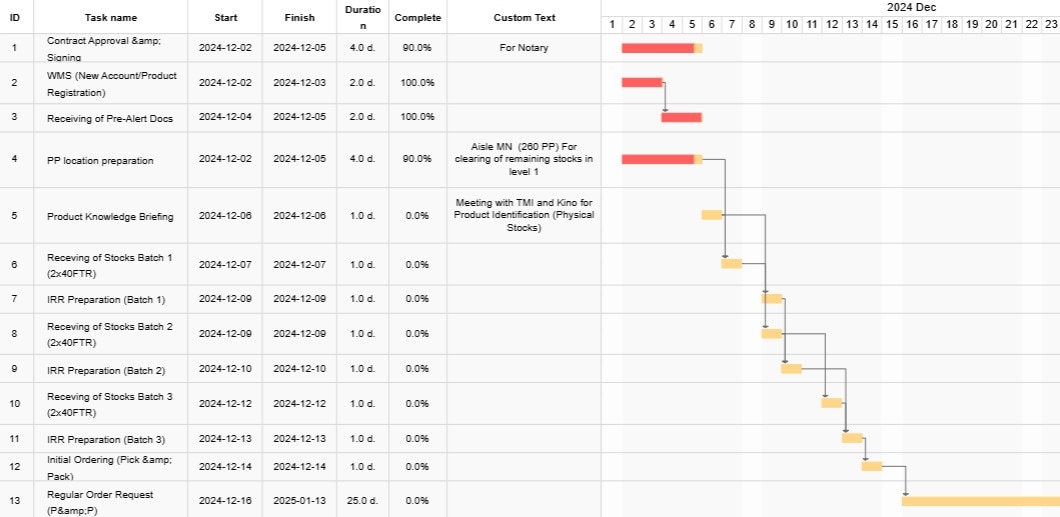Click the WMS registration Gantt bar

tap(641, 82)
